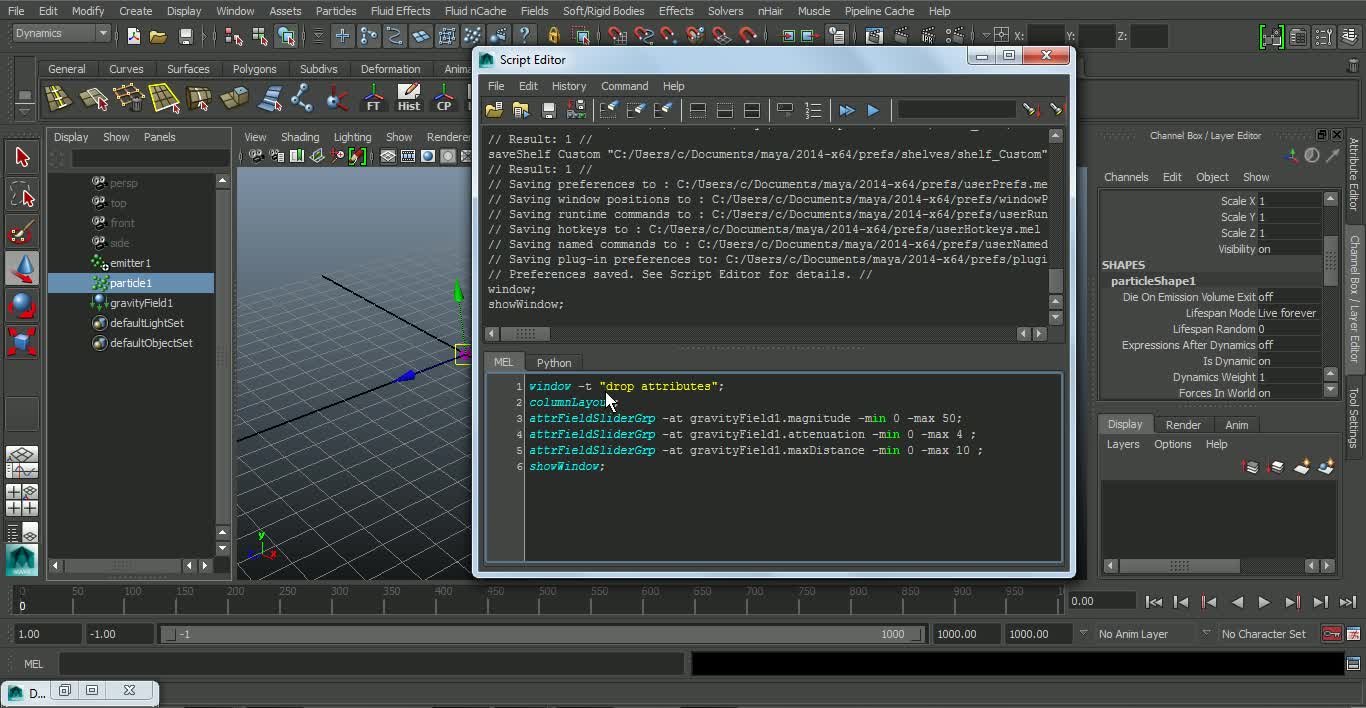The height and width of the screenshot is (708, 1366).
Task: Click the CP shelf button
Action: (444, 98)
